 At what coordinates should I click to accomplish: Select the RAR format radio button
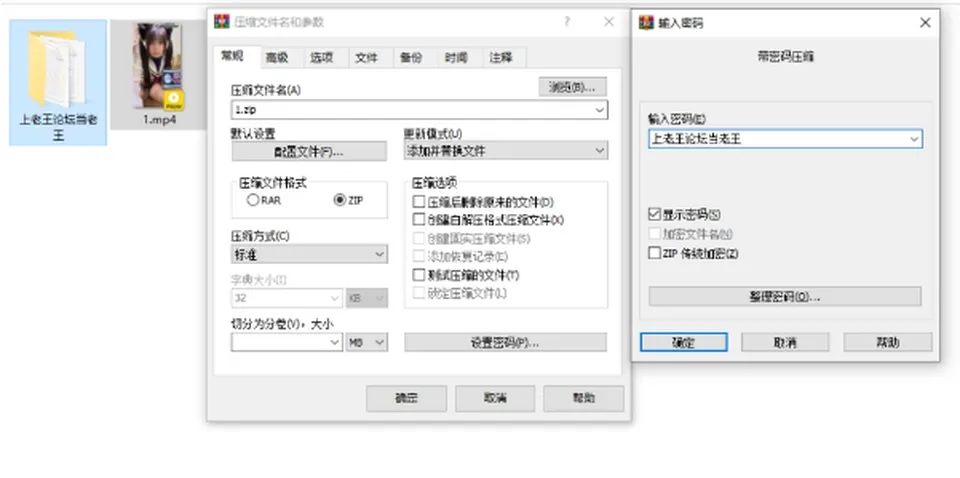tap(252, 200)
